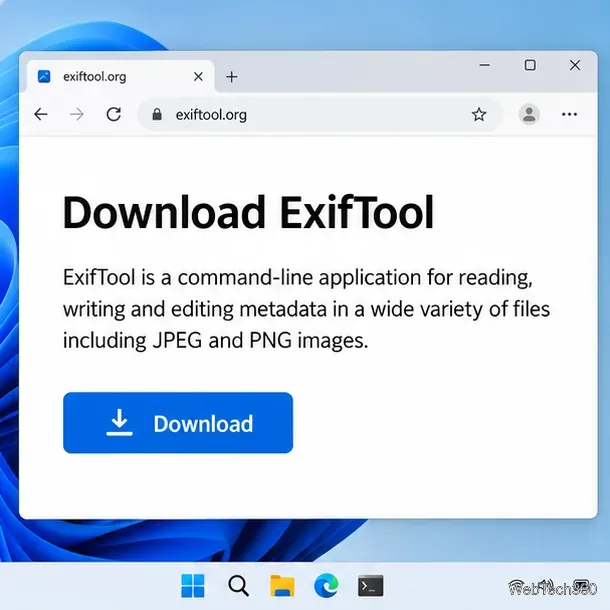The width and height of the screenshot is (610, 610).
Task: Click the padlock site info icon
Action: coord(157,114)
